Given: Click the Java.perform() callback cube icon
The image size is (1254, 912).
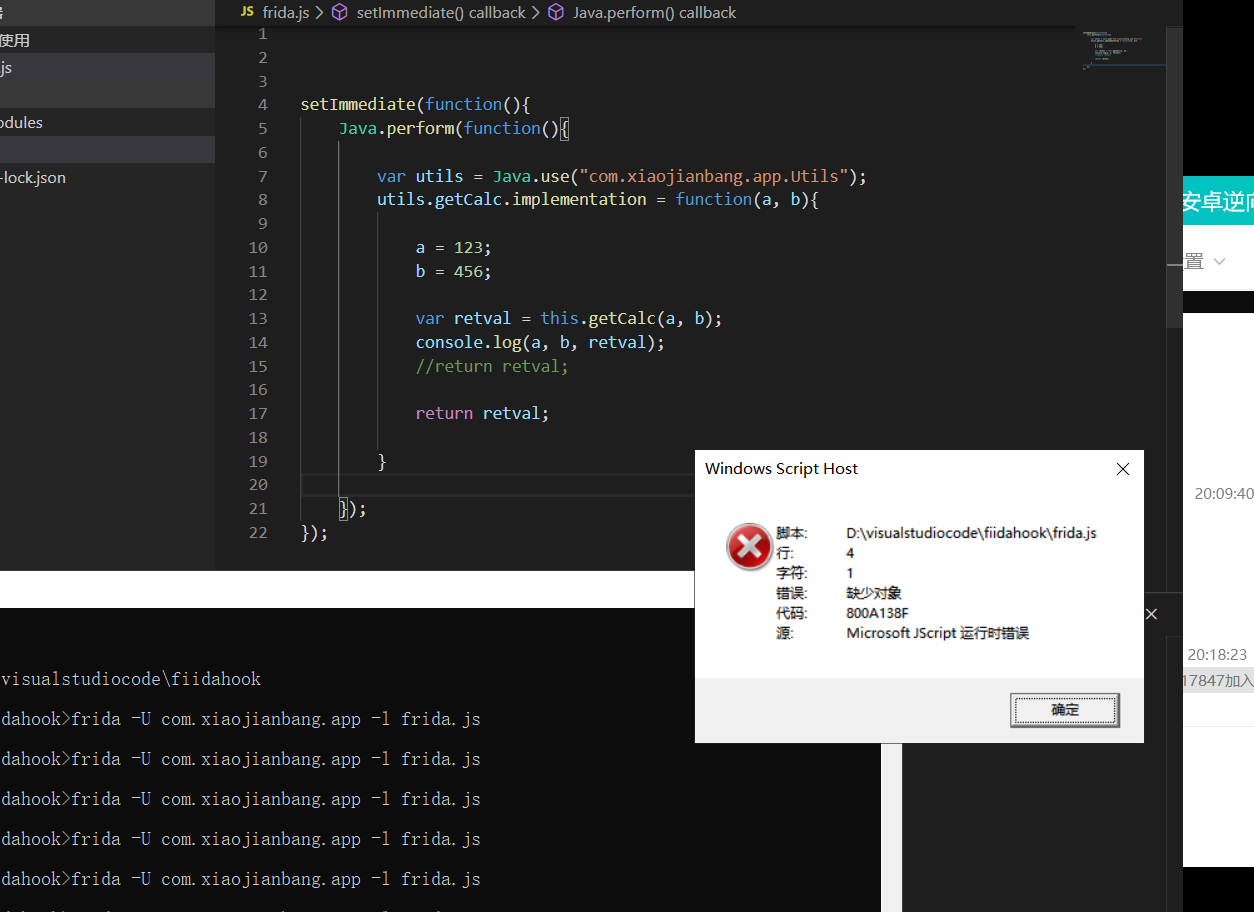Looking at the screenshot, I should tap(556, 12).
